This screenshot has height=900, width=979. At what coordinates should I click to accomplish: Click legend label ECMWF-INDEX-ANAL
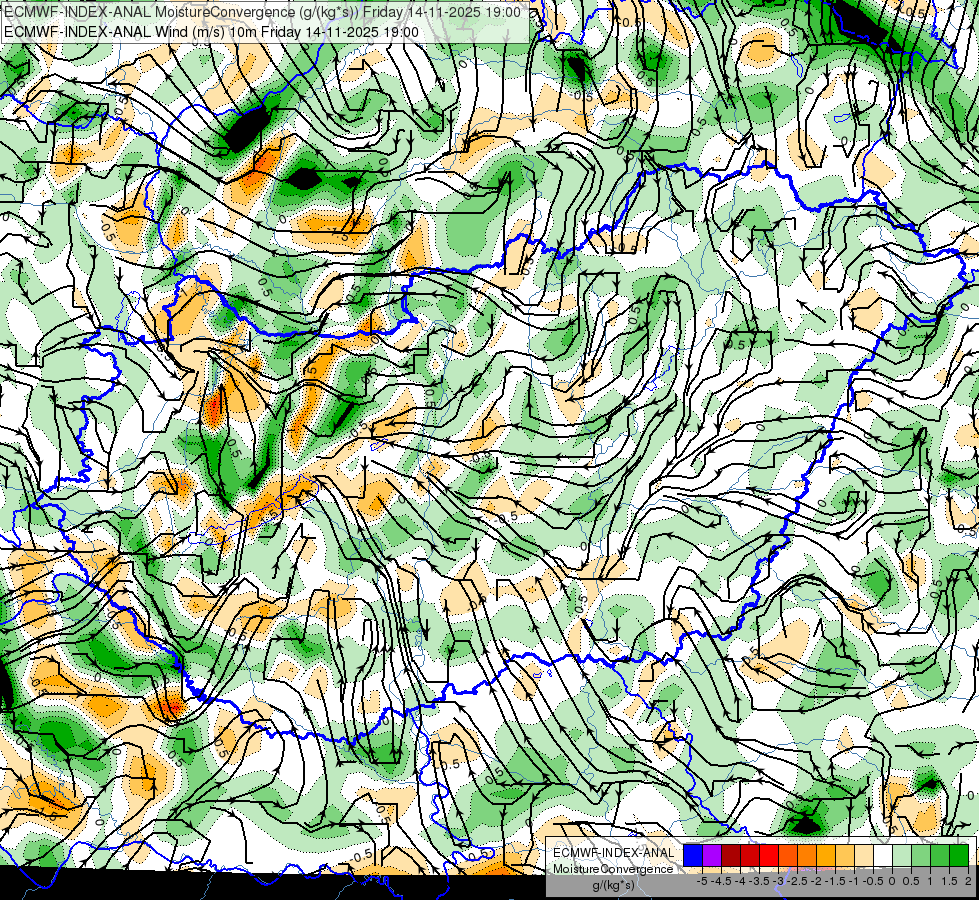(x=614, y=853)
